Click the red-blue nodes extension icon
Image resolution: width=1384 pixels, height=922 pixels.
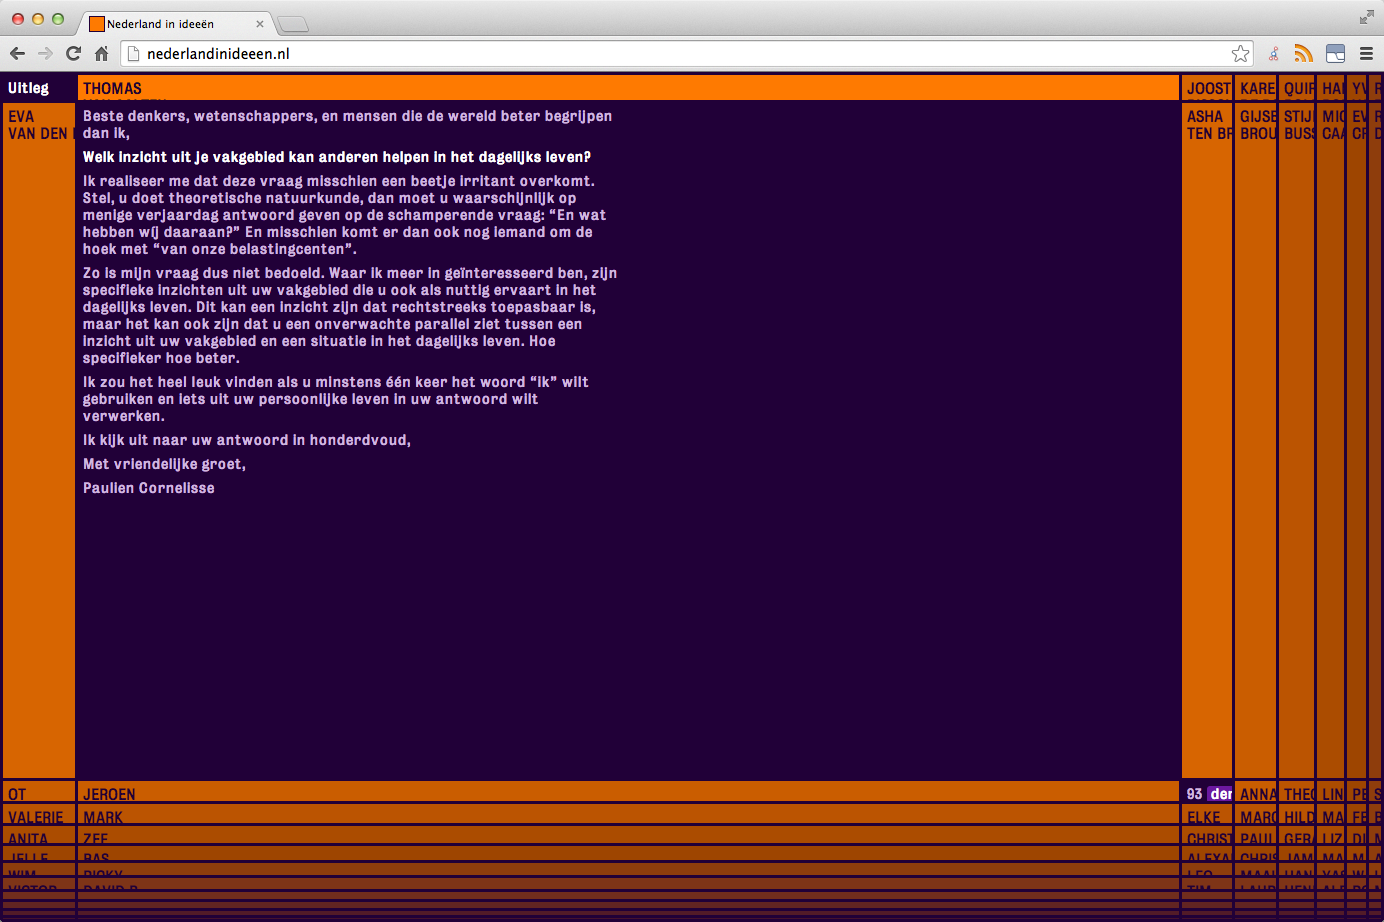tap(1274, 54)
